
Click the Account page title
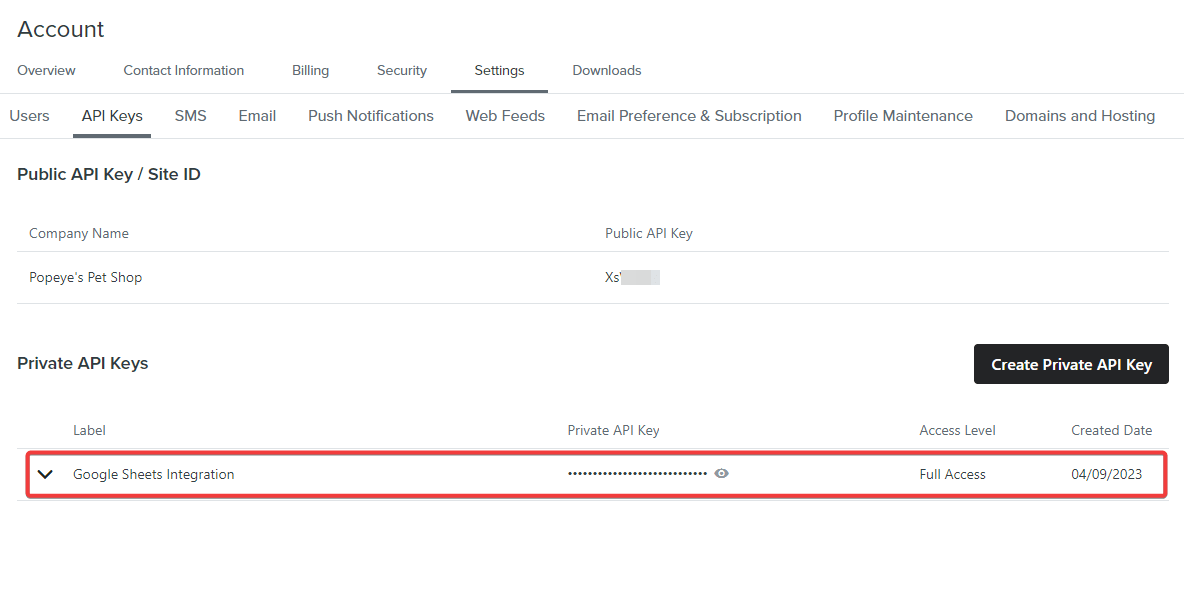(60, 29)
